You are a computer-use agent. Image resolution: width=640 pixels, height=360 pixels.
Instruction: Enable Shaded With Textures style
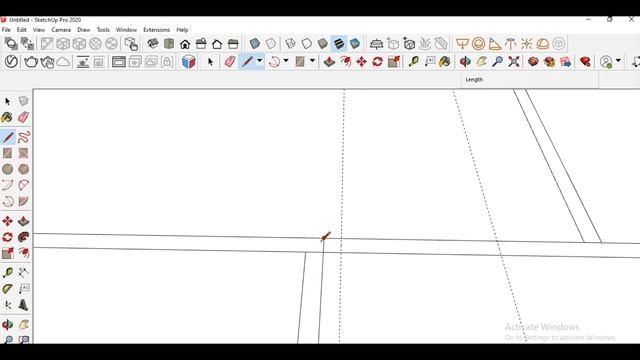[339, 44]
